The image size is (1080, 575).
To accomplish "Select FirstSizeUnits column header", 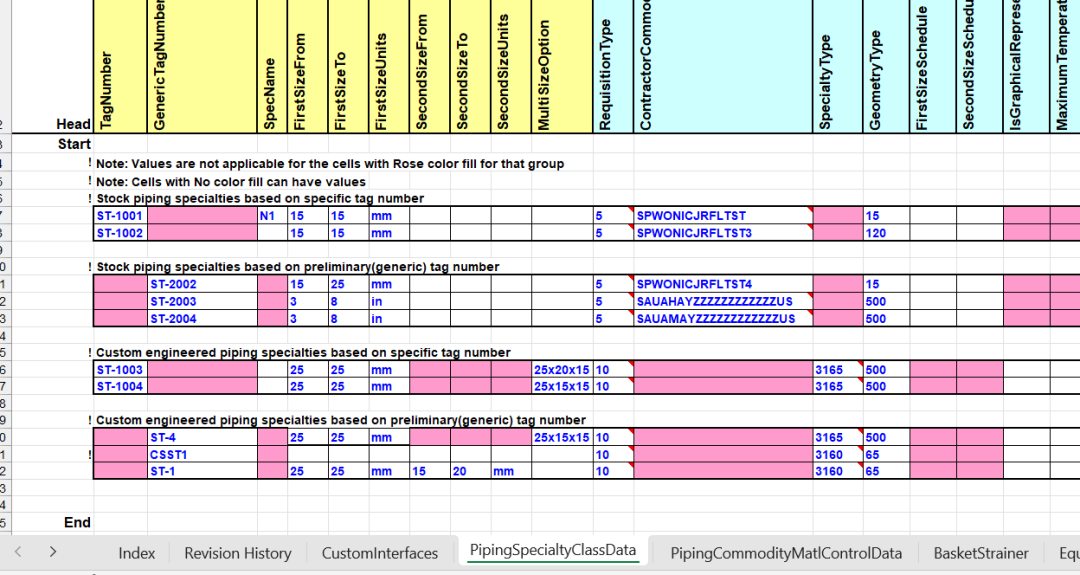I will click(388, 66).
